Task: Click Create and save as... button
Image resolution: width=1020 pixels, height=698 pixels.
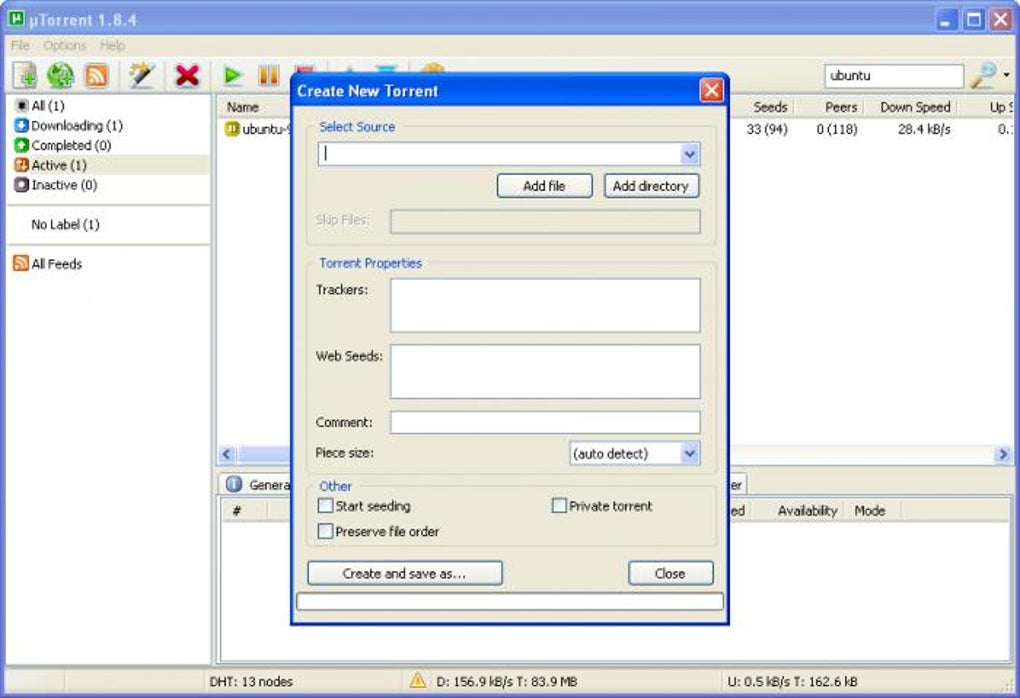Action: tap(405, 573)
